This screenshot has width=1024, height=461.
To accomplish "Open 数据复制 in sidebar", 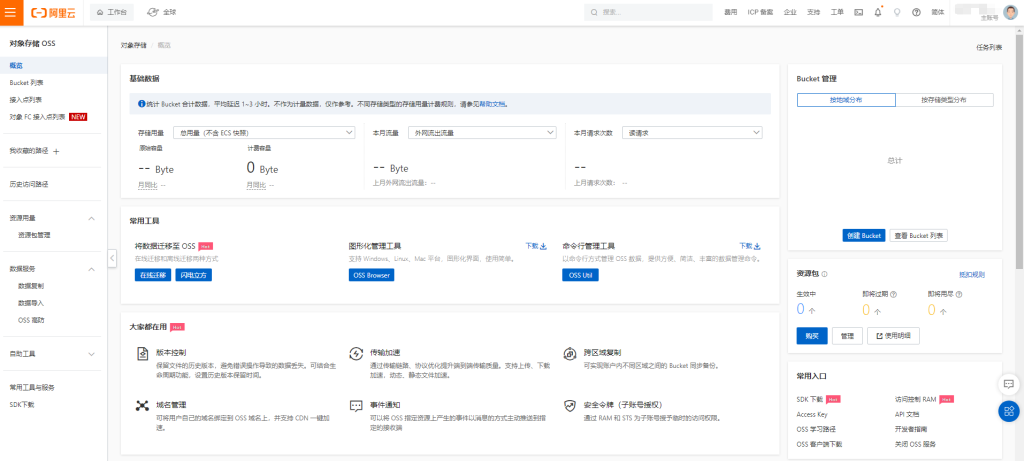I will coord(31,286).
